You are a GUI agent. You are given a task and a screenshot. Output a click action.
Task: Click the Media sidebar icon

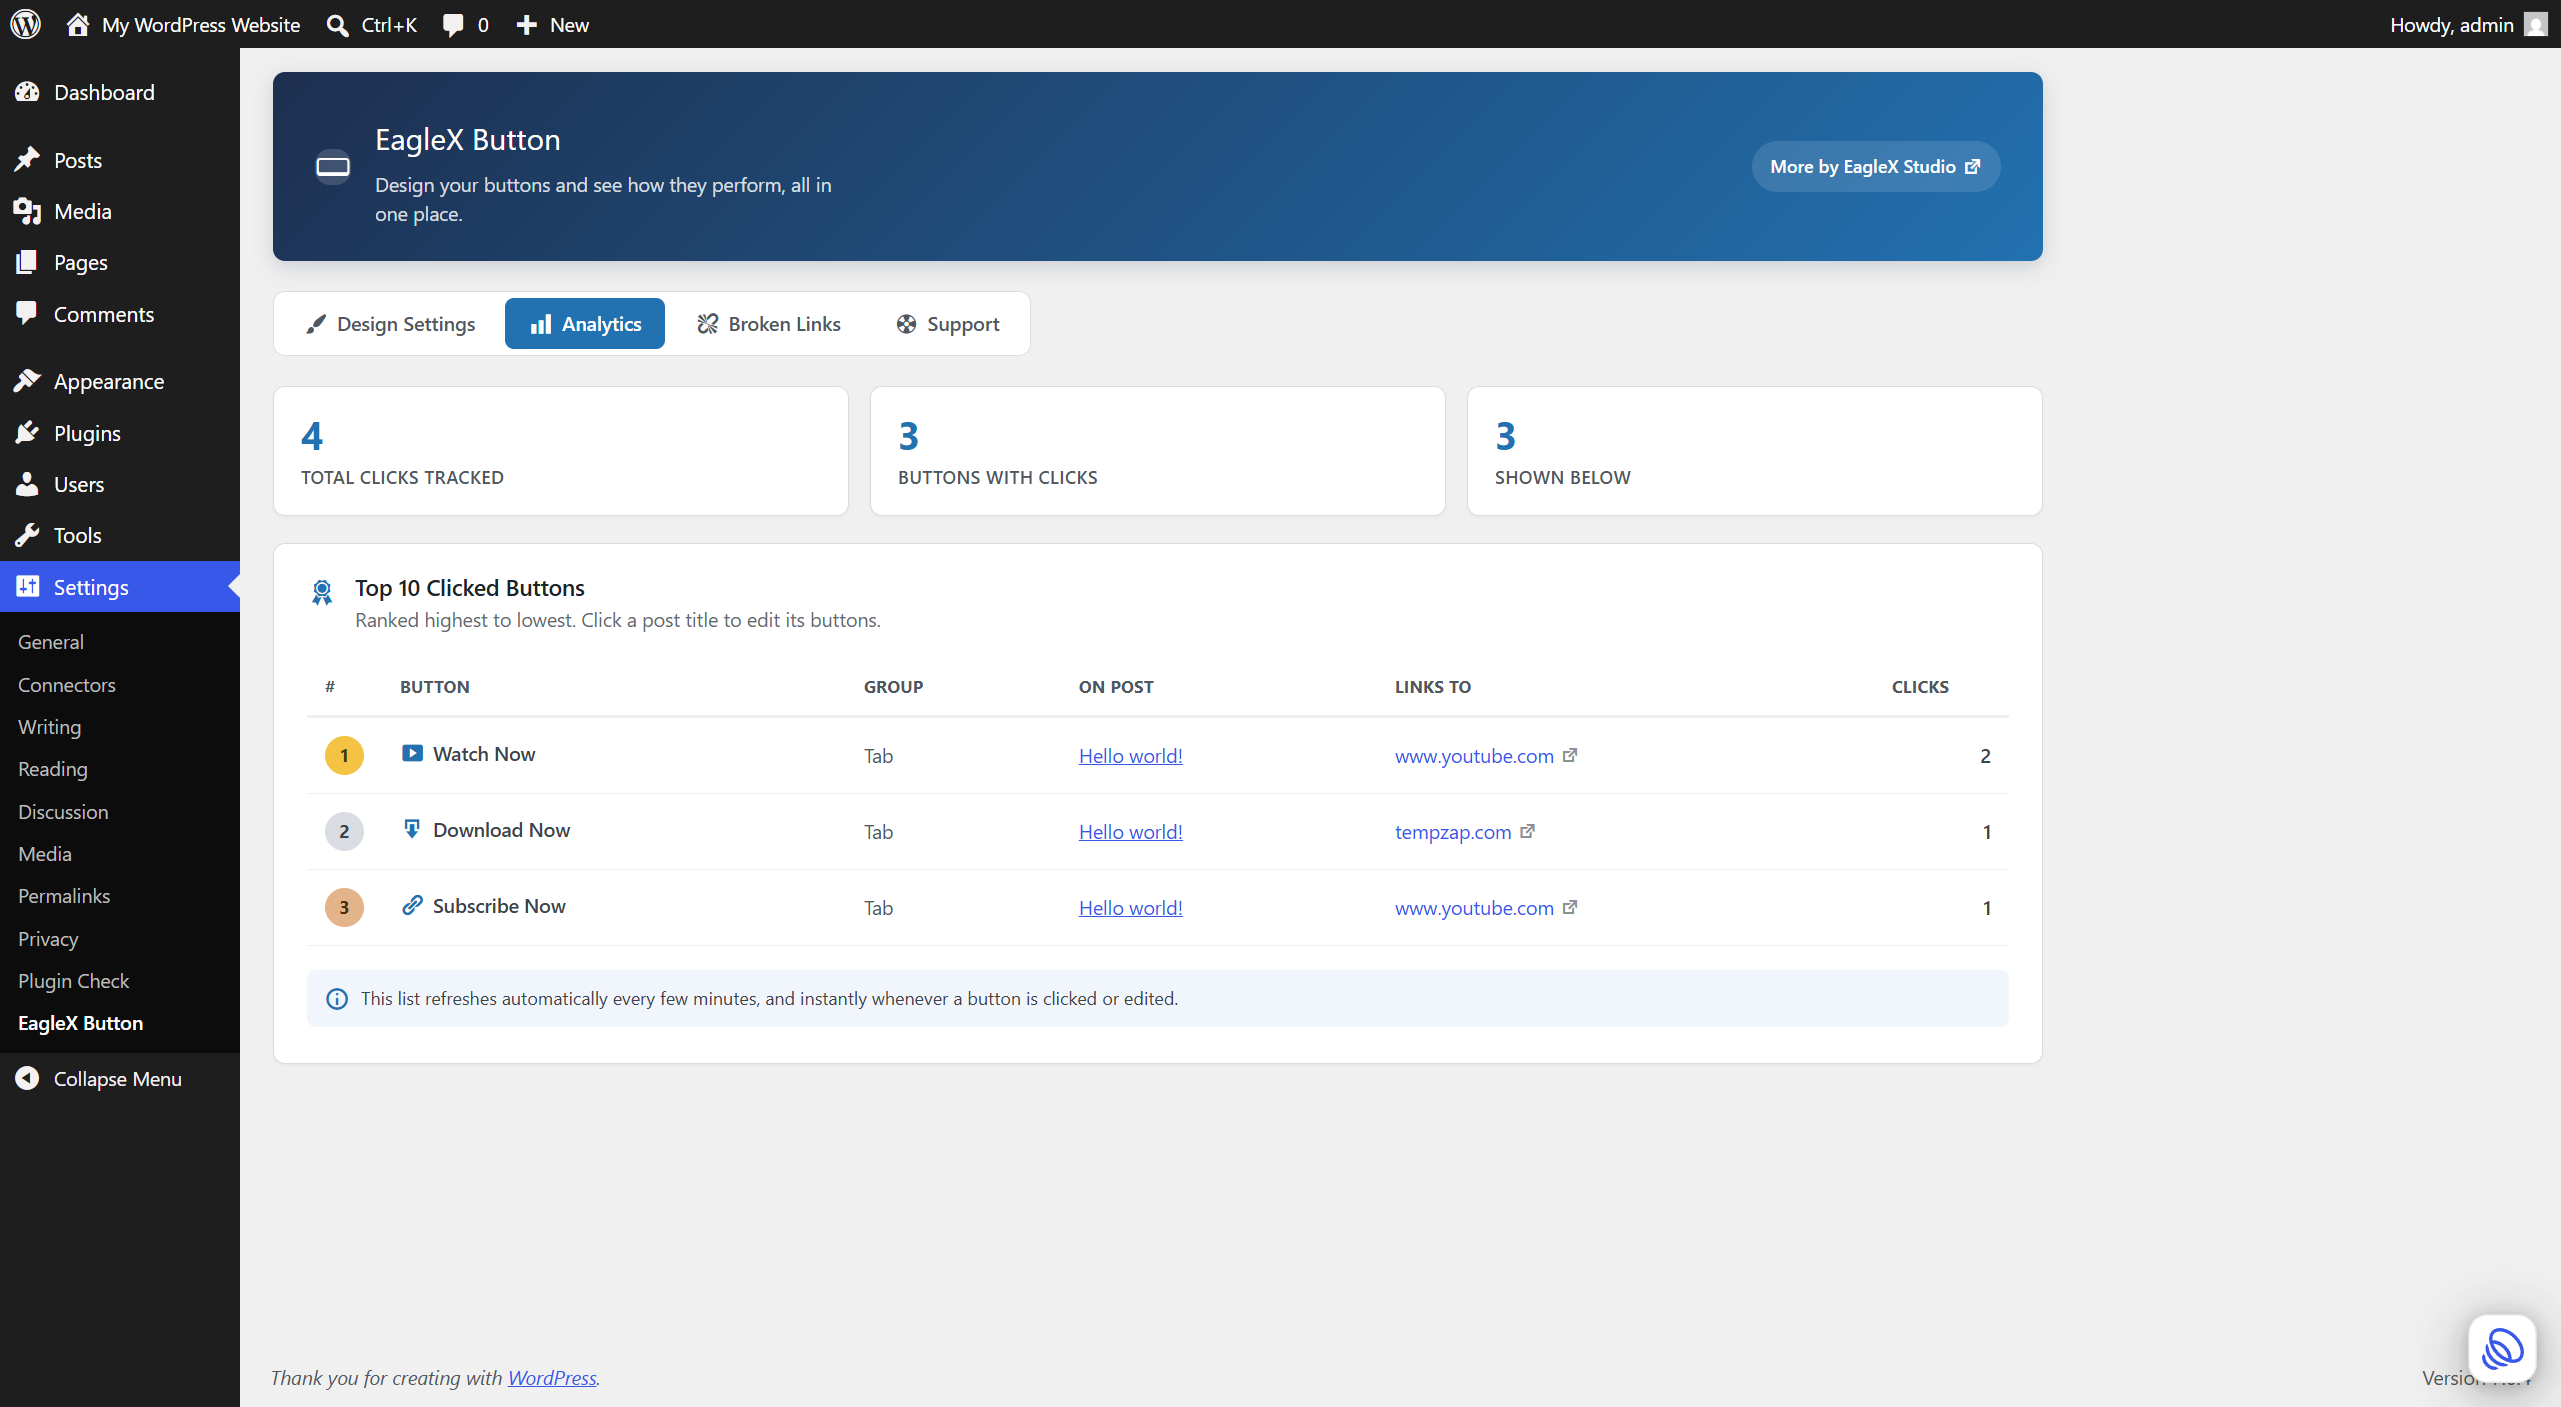[27, 211]
